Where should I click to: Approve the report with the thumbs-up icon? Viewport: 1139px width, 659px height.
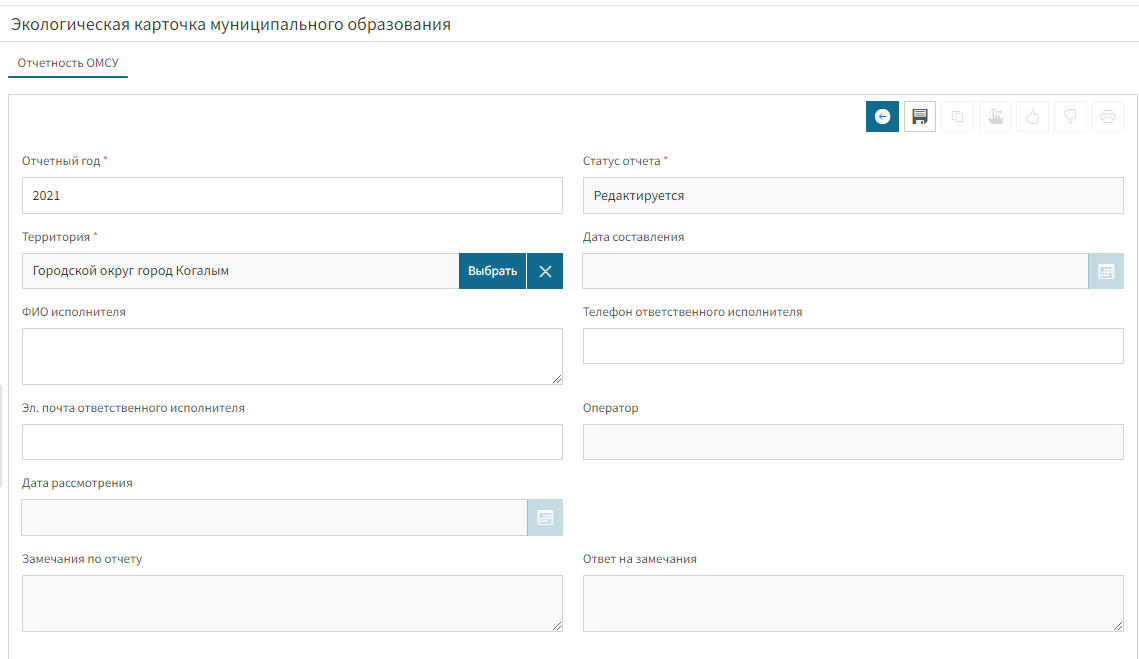1032,117
